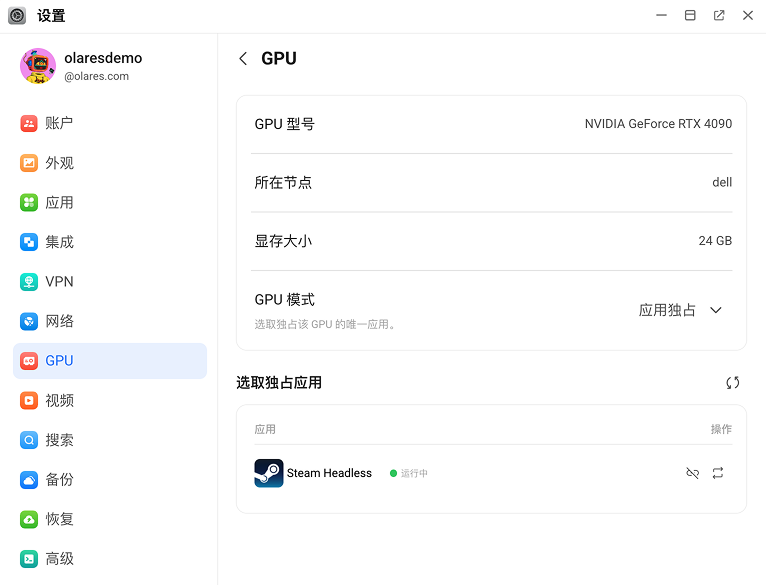Open window in new tab via popout icon

(x=719, y=16)
